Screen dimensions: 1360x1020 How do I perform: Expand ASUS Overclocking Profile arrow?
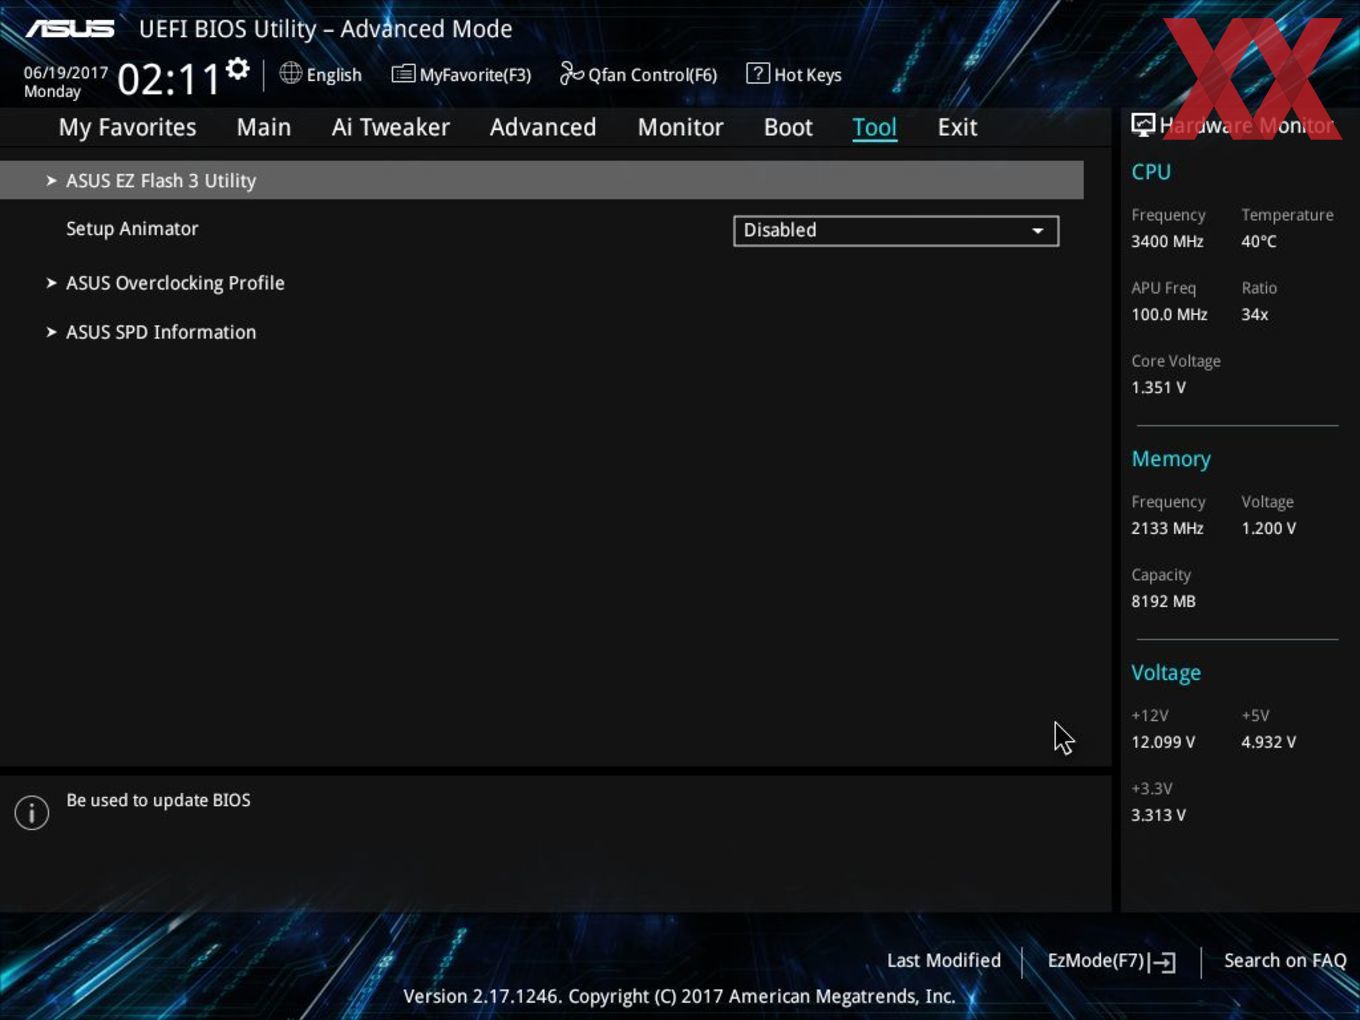pos(51,283)
